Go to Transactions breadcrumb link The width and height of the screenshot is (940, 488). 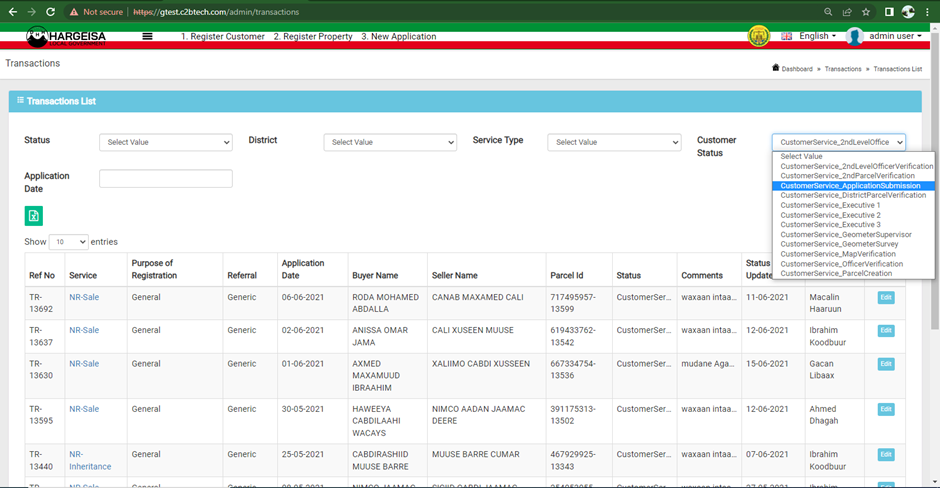pos(843,69)
